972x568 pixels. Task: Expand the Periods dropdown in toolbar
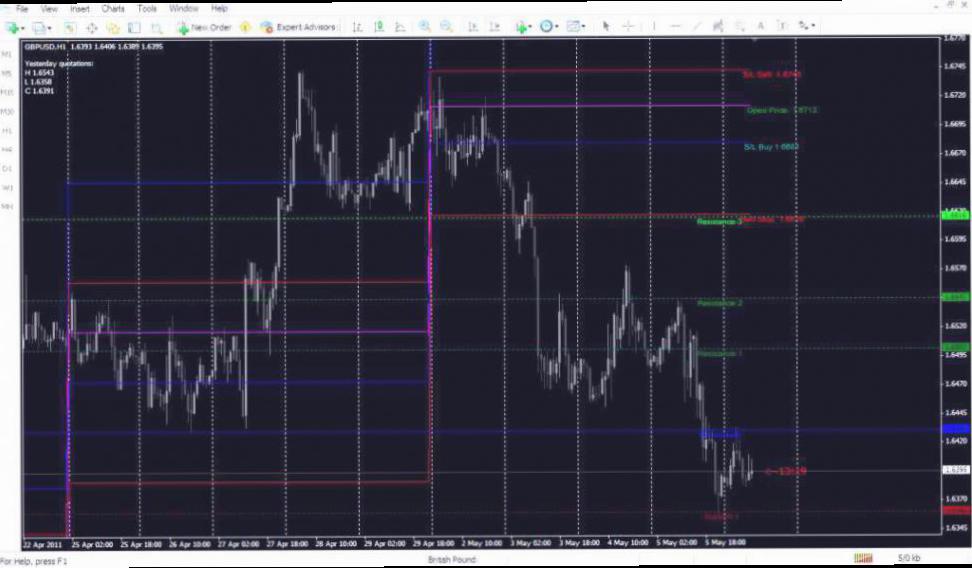pos(558,27)
